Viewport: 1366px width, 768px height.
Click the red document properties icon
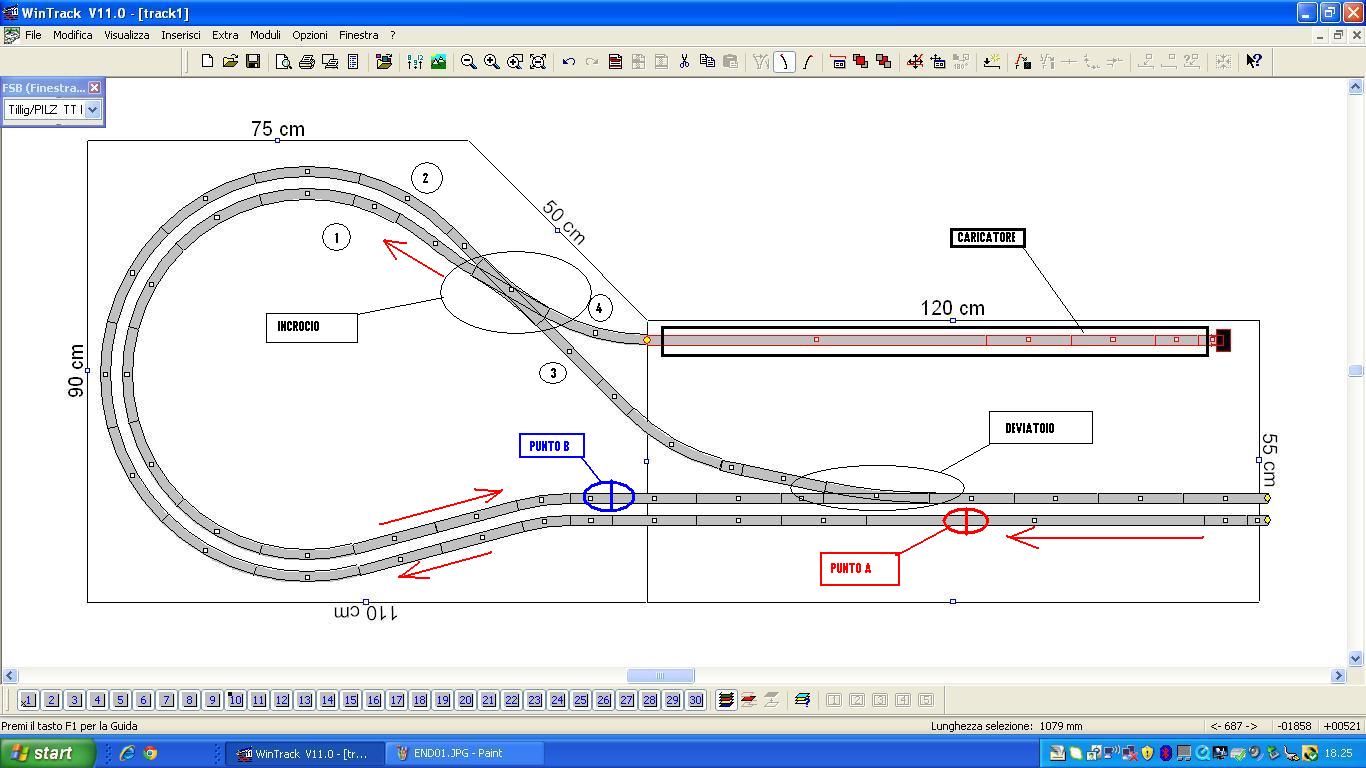coord(615,61)
